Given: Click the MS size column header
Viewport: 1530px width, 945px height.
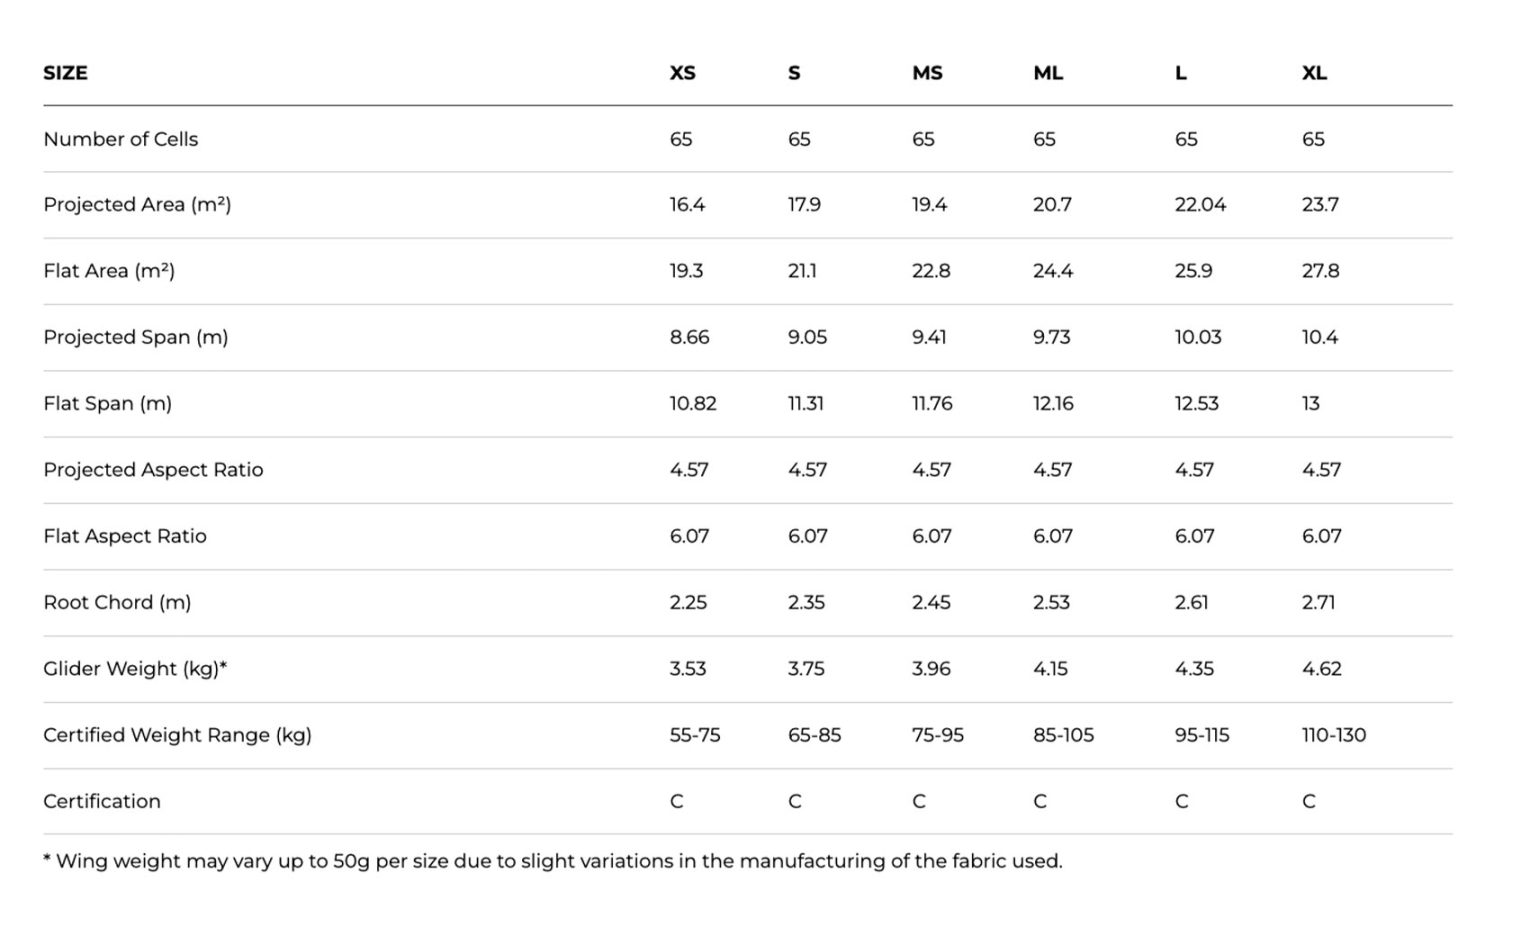Looking at the screenshot, I should (927, 73).
